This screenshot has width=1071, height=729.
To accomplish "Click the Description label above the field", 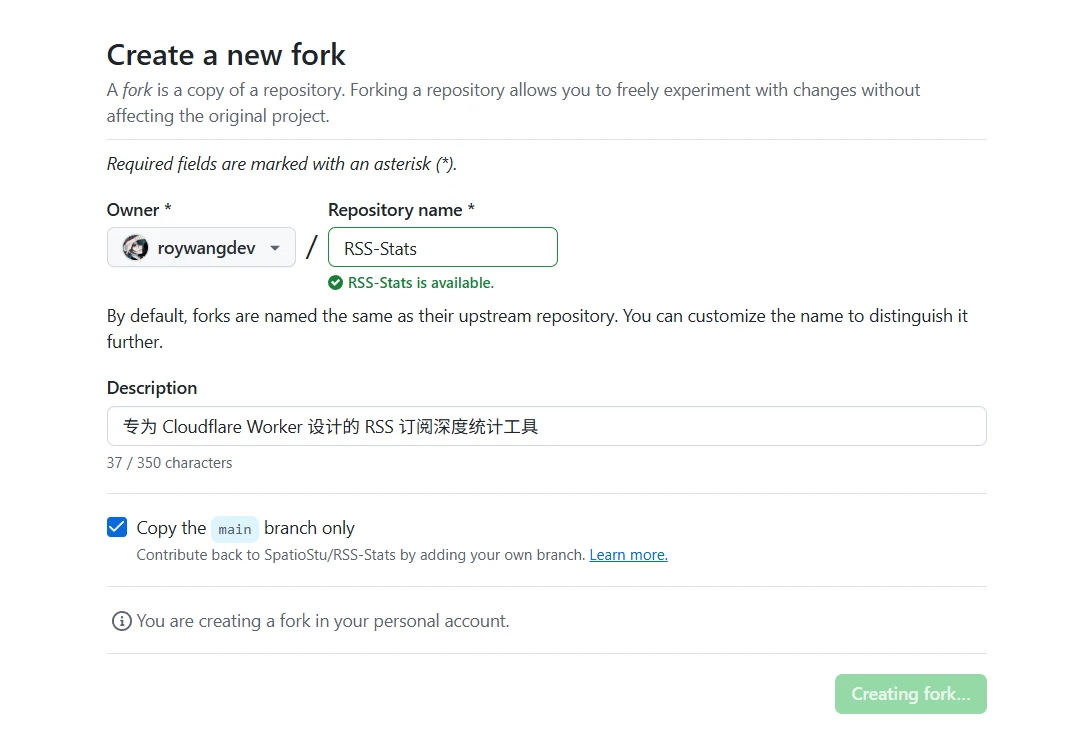I will tap(152, 388).
